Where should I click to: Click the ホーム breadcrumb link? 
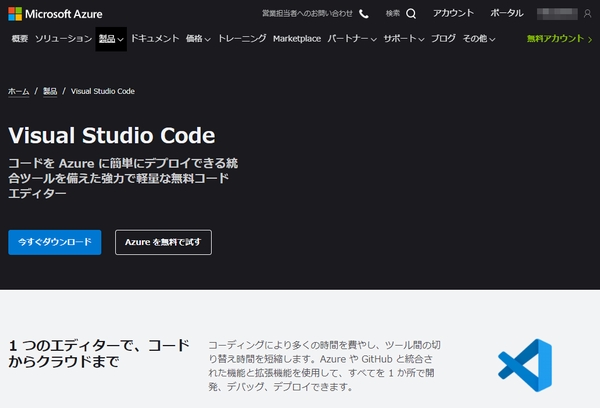[19, 91]
